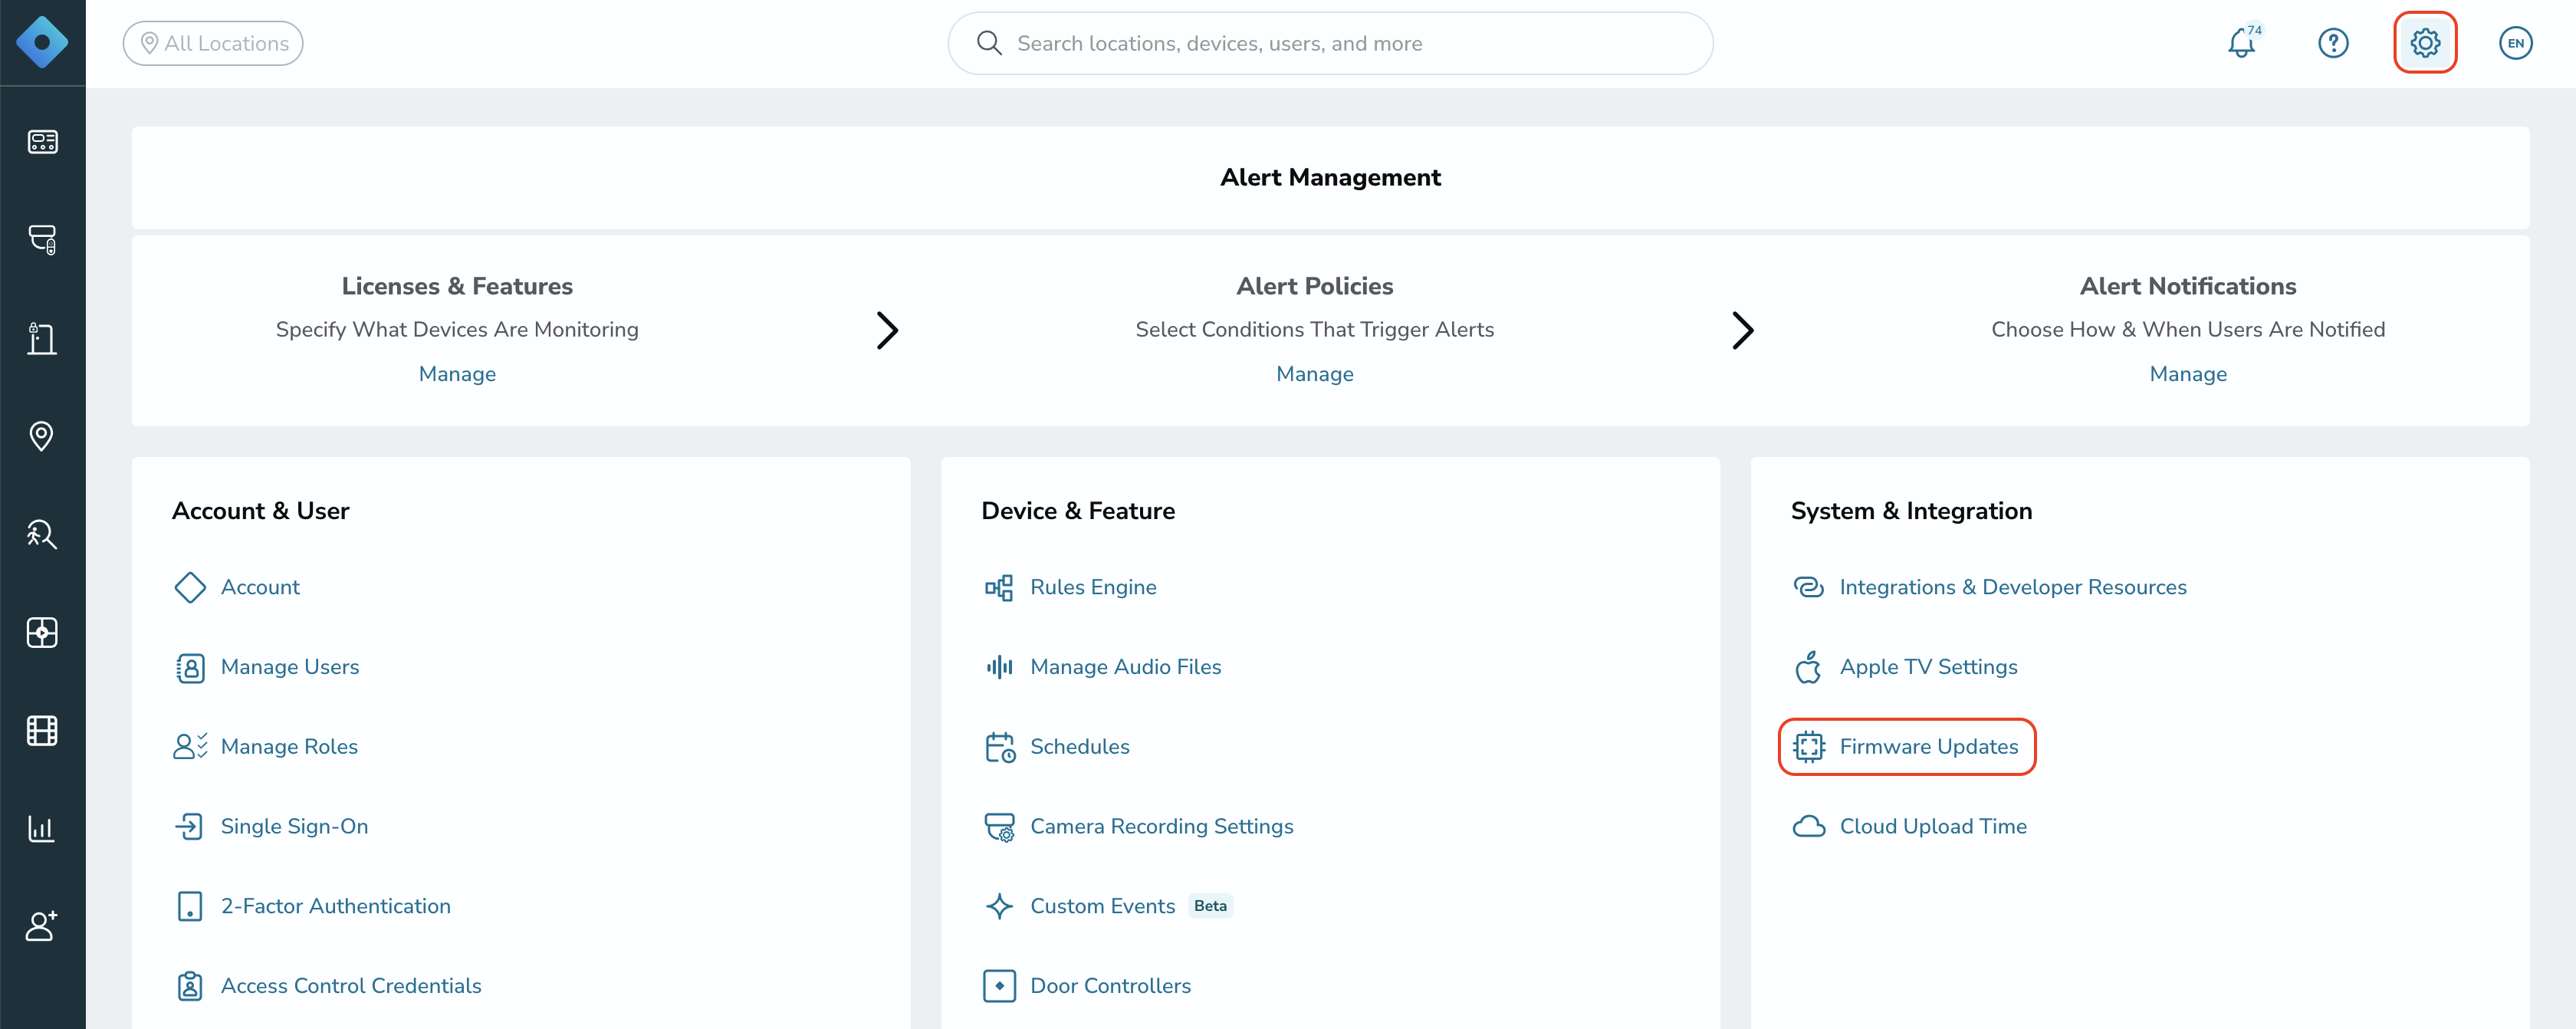Open the All Locations selector
This screenshot has width=2576, height=1029.
(x=213, y=43)
